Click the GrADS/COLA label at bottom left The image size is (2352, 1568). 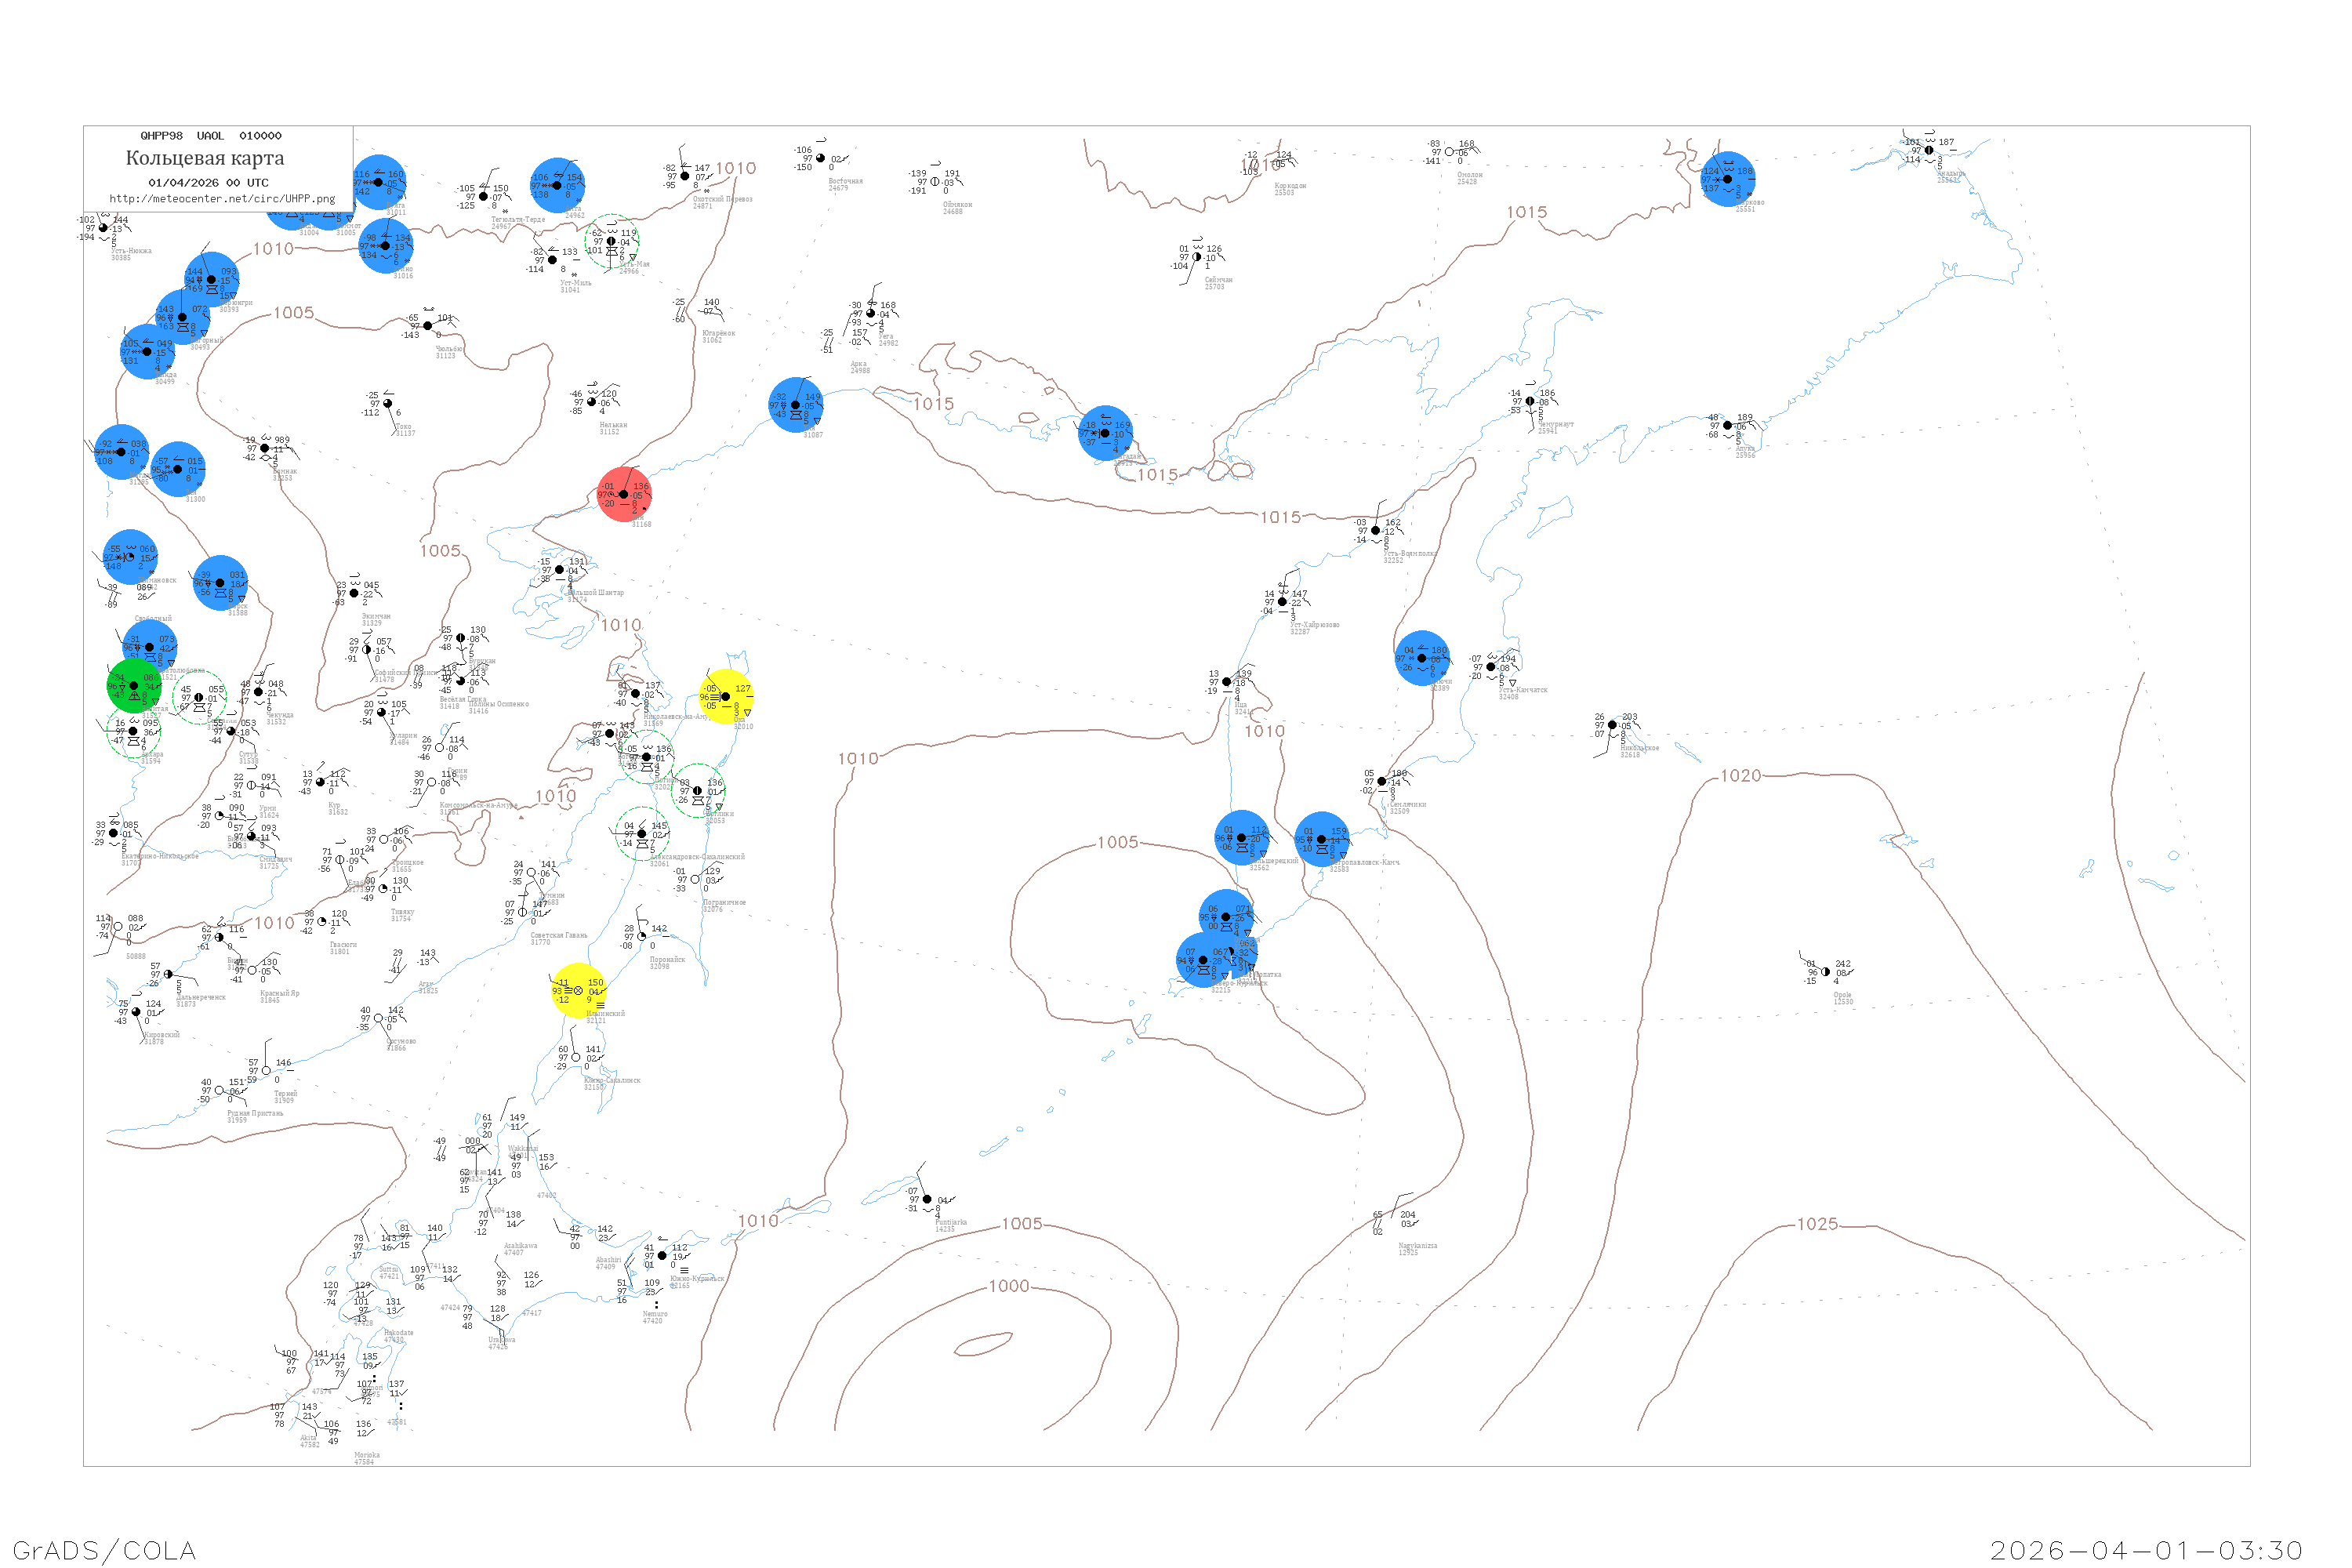(x=104, y=1550)
